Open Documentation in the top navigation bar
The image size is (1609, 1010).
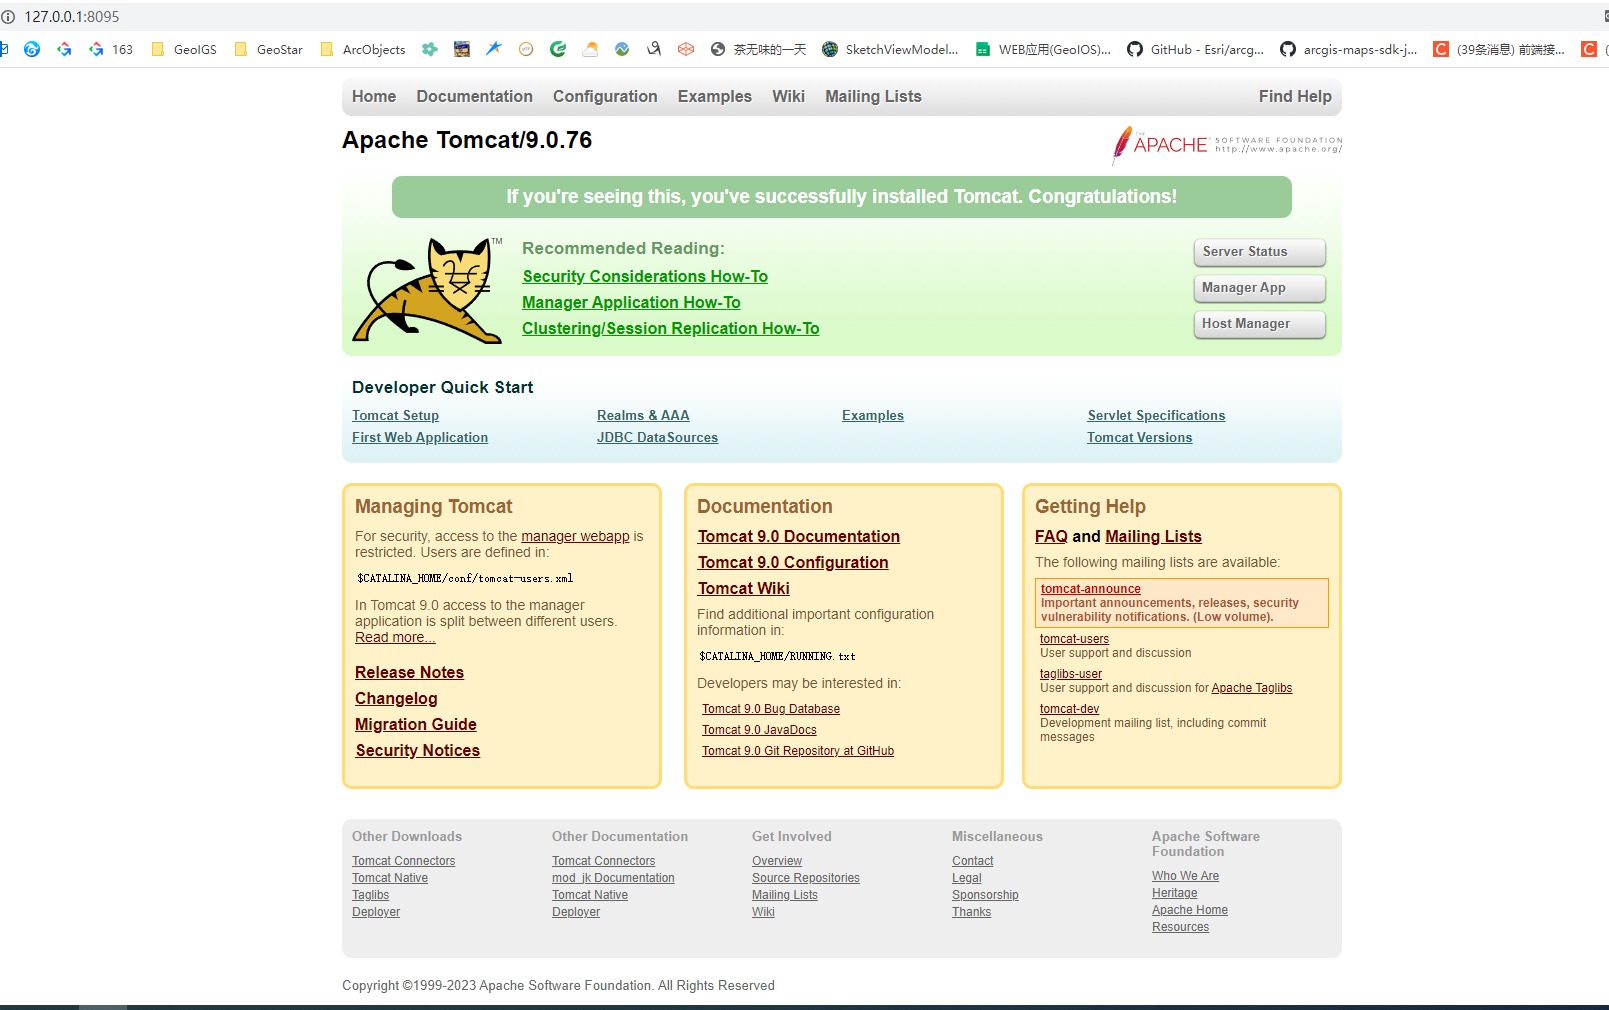coord(475,96)
